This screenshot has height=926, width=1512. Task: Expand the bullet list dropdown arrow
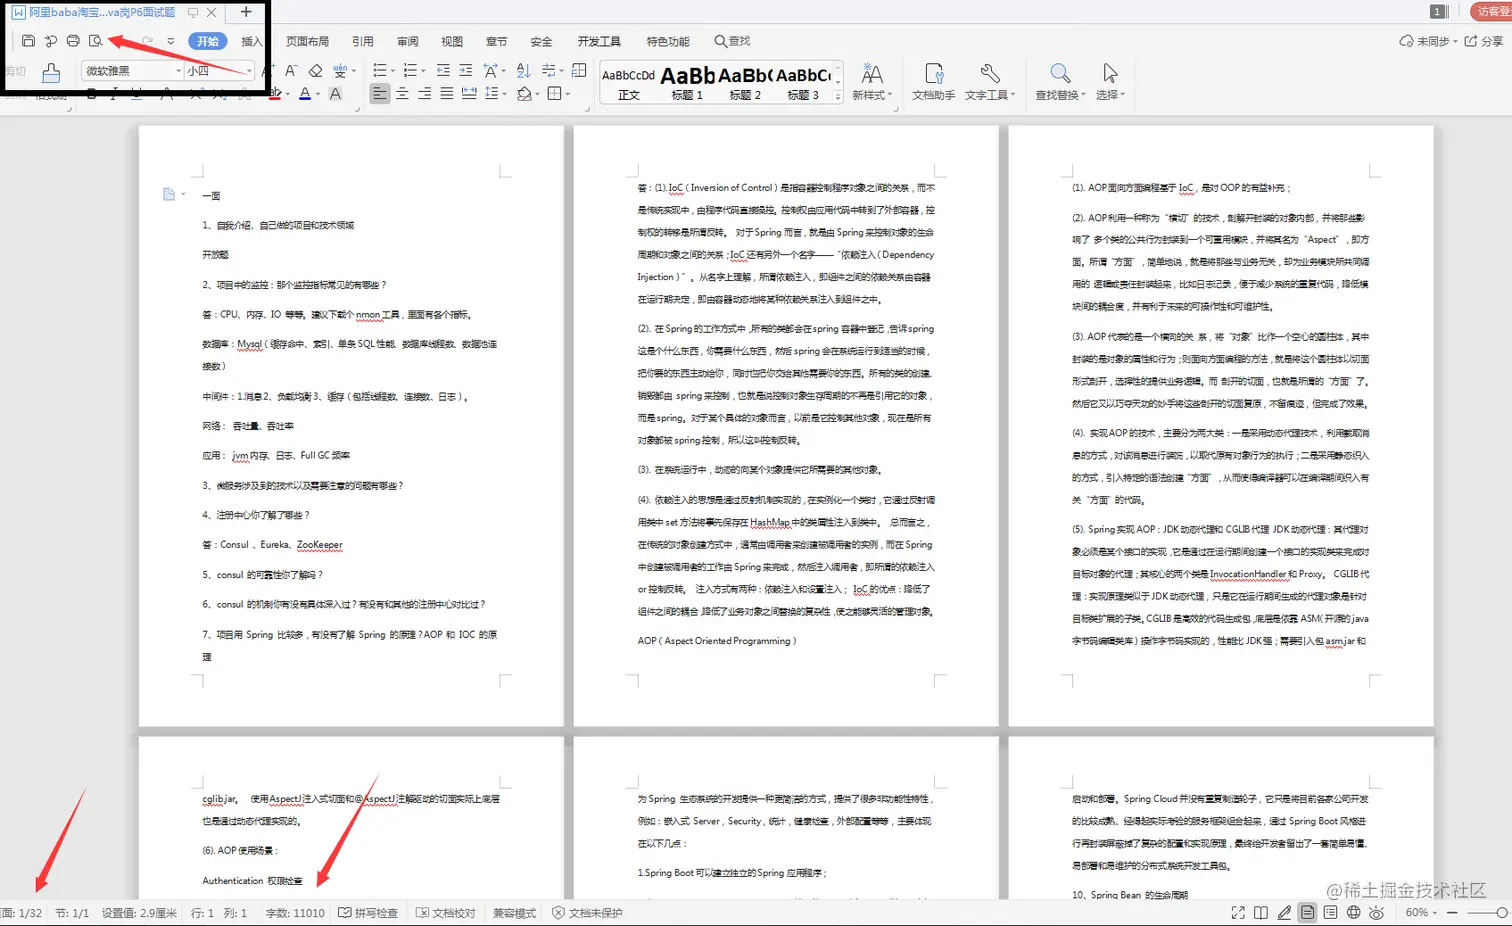(393, 71)
